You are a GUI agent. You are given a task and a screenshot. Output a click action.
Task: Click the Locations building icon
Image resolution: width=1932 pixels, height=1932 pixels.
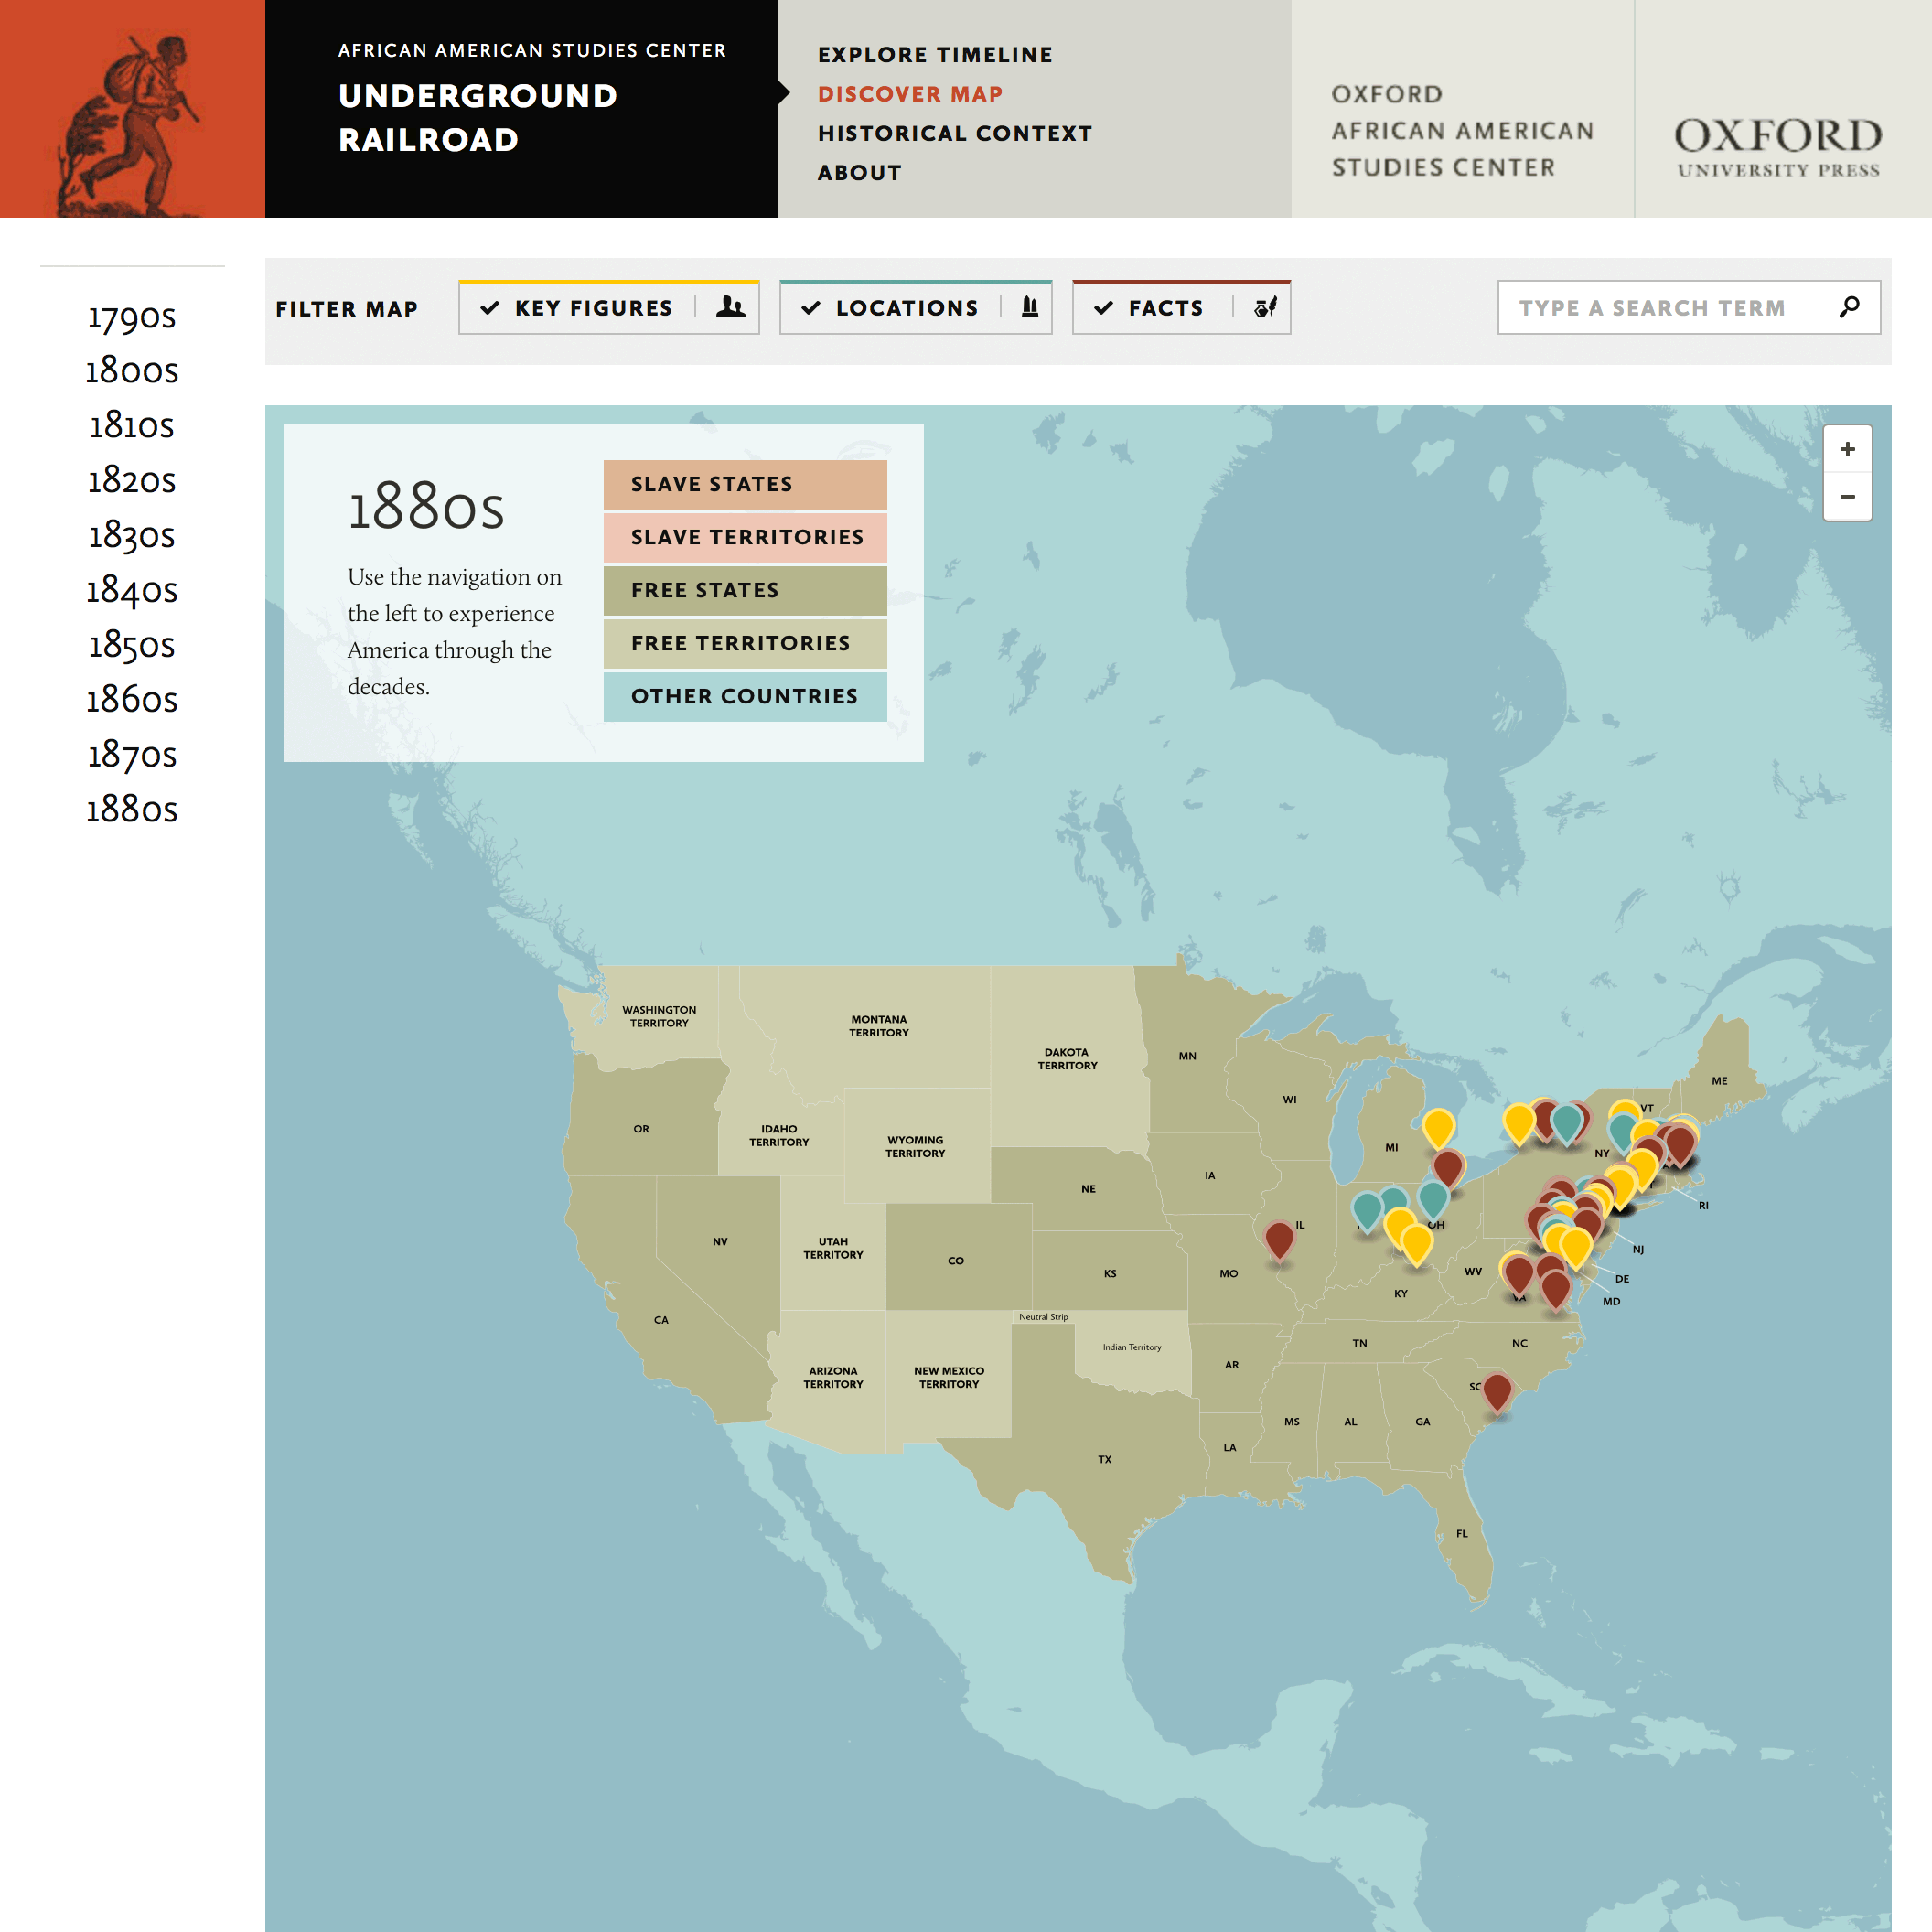coord(1029,307)
